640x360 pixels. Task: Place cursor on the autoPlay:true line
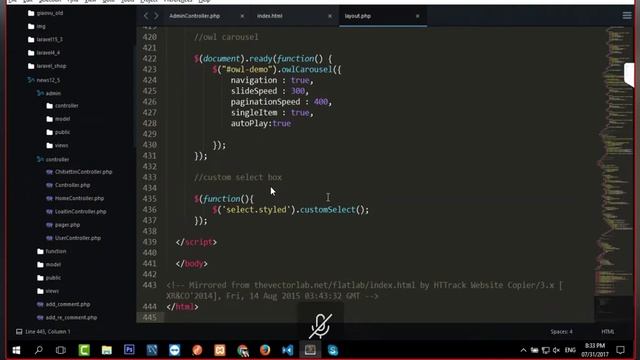tap(261, 123)
